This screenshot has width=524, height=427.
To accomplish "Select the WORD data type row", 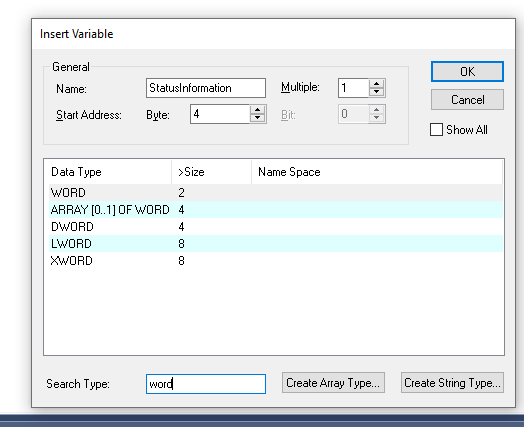I will tap(276, 193).
